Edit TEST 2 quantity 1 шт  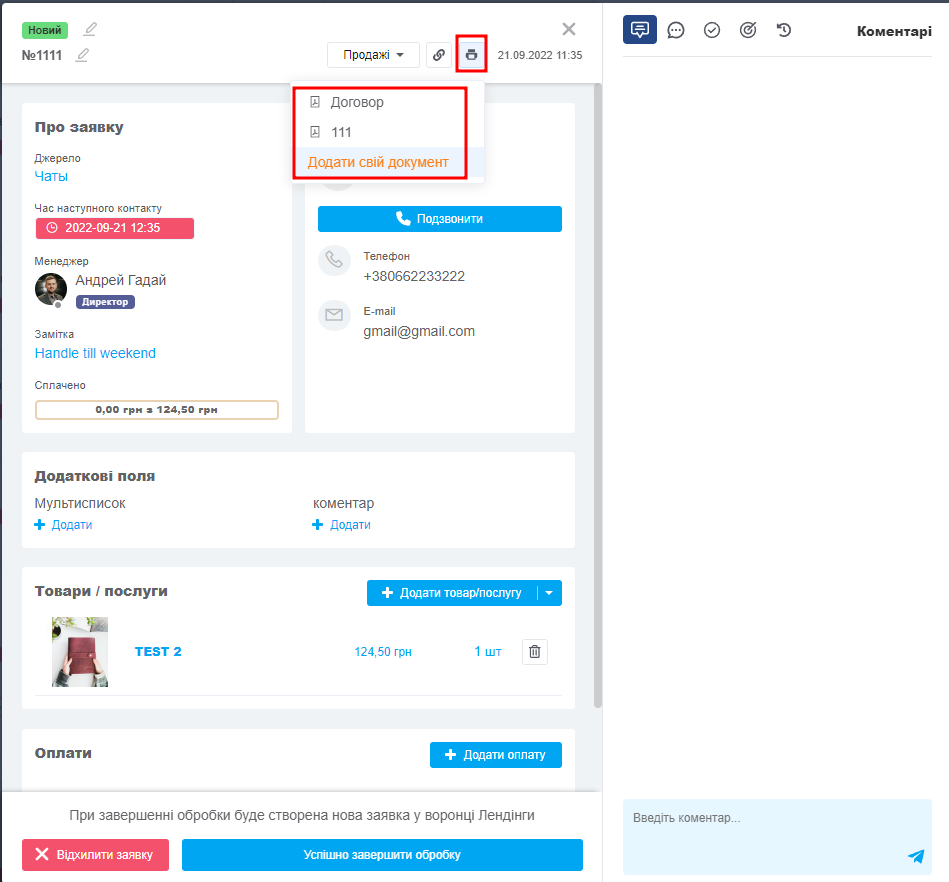pyautogui.click(x=488, y=652)
